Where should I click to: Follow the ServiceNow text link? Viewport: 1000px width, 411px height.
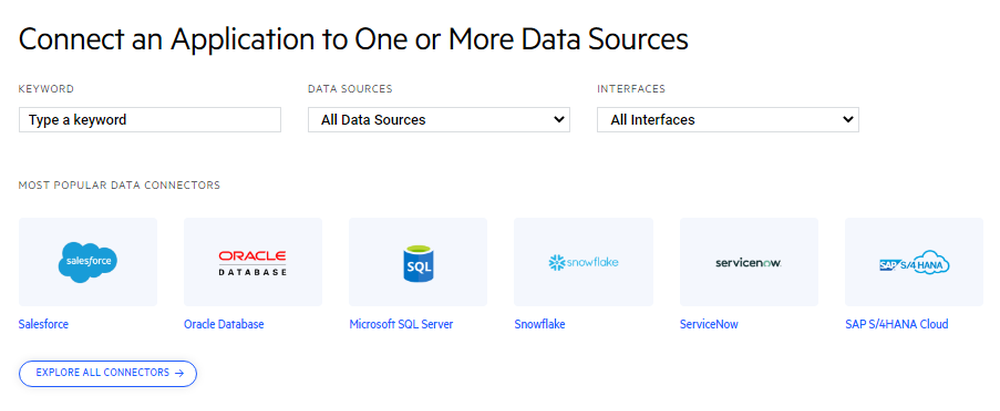coord(709,324)
